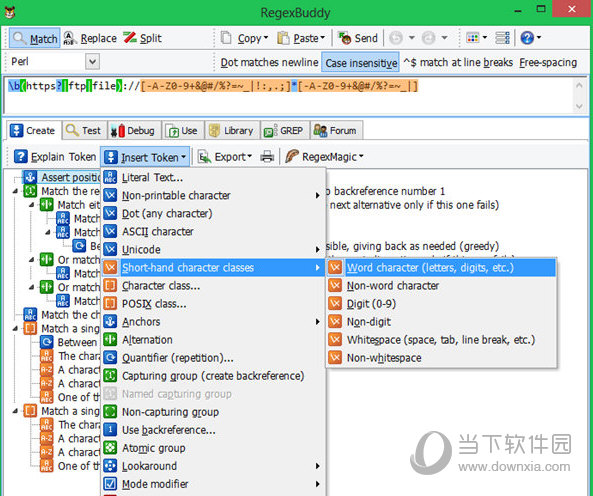Collapse the first 'Or match' node

(32, 260)
